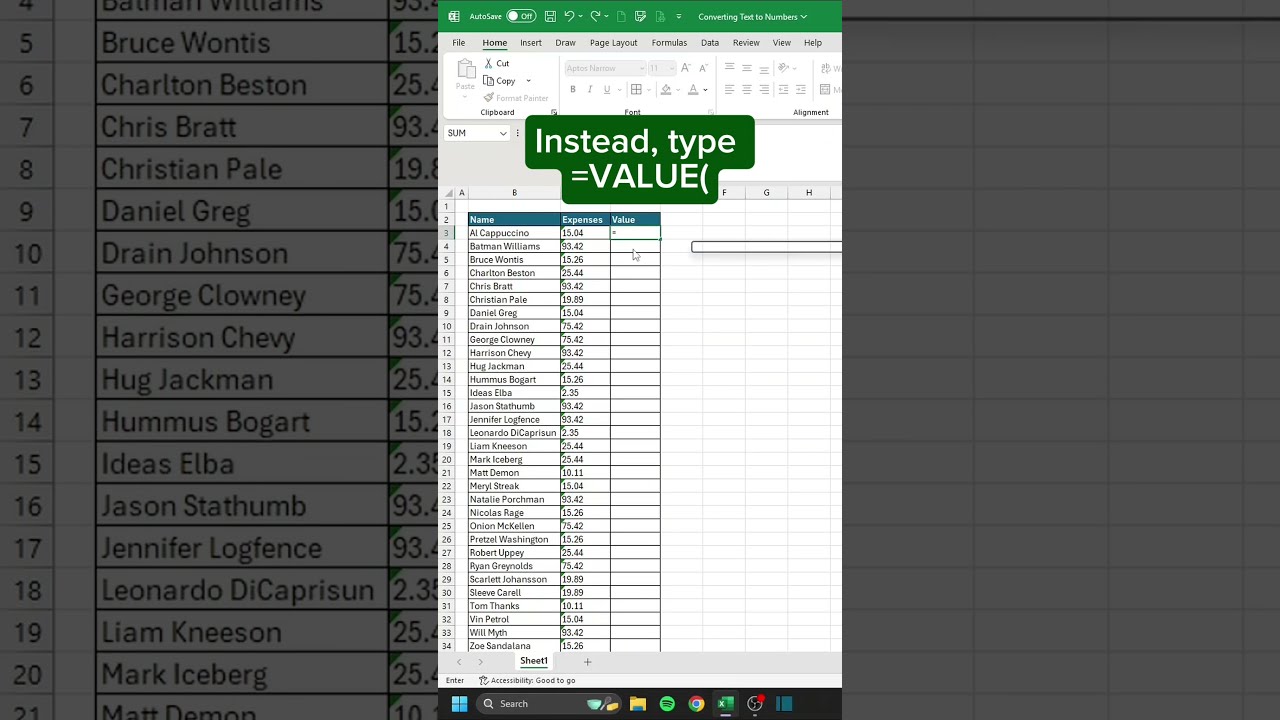Click the Fill Color bucket icon
This screenshot has height=720, width=1280.
(665, 89)
